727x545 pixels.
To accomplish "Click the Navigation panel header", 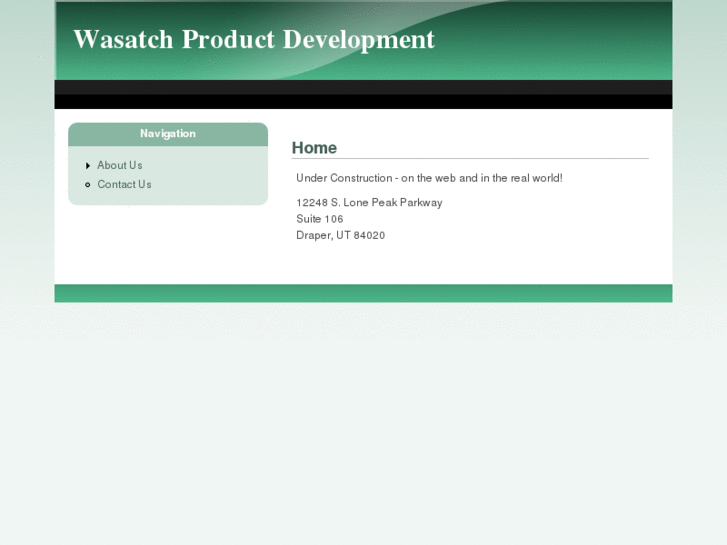I will coord(168,134).
